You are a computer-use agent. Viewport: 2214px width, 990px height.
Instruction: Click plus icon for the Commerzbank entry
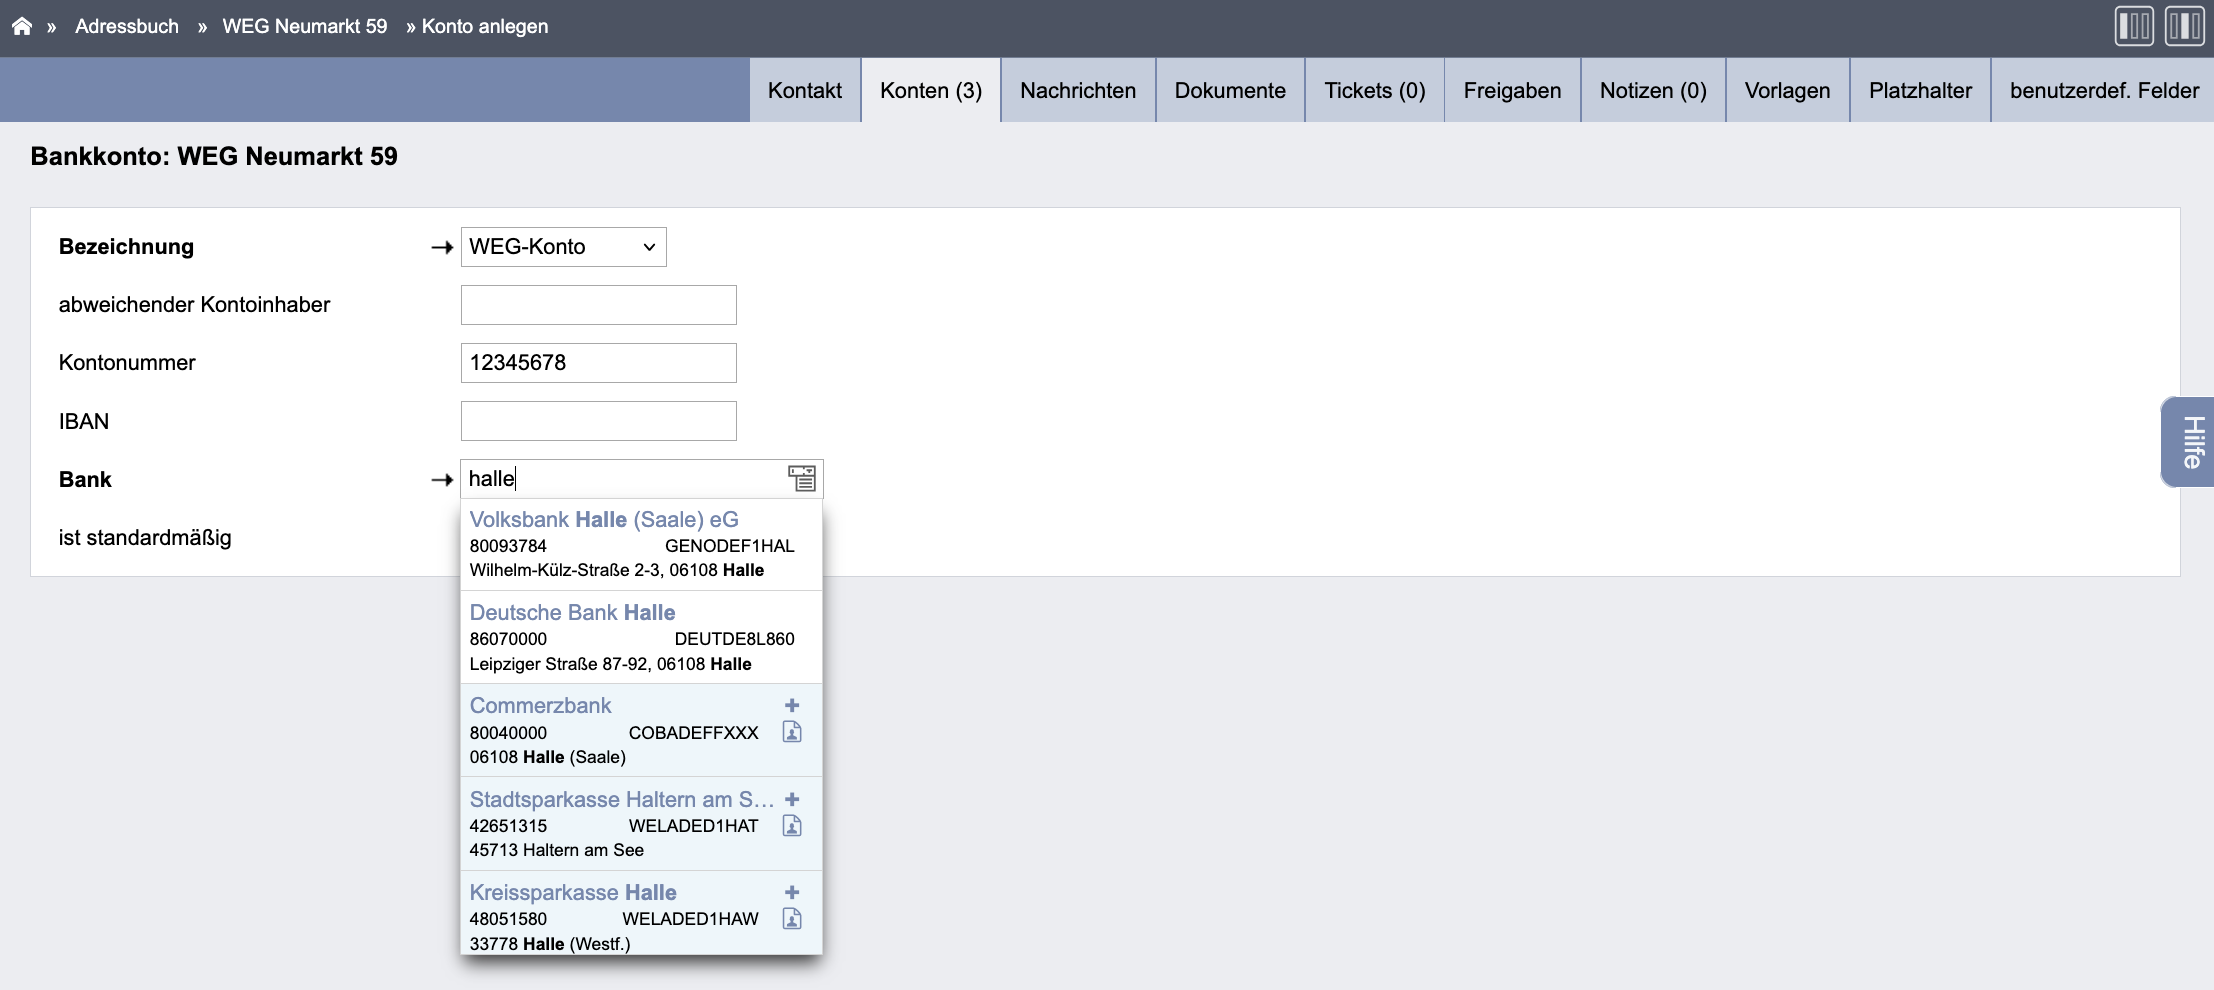(x=792, y=705)
